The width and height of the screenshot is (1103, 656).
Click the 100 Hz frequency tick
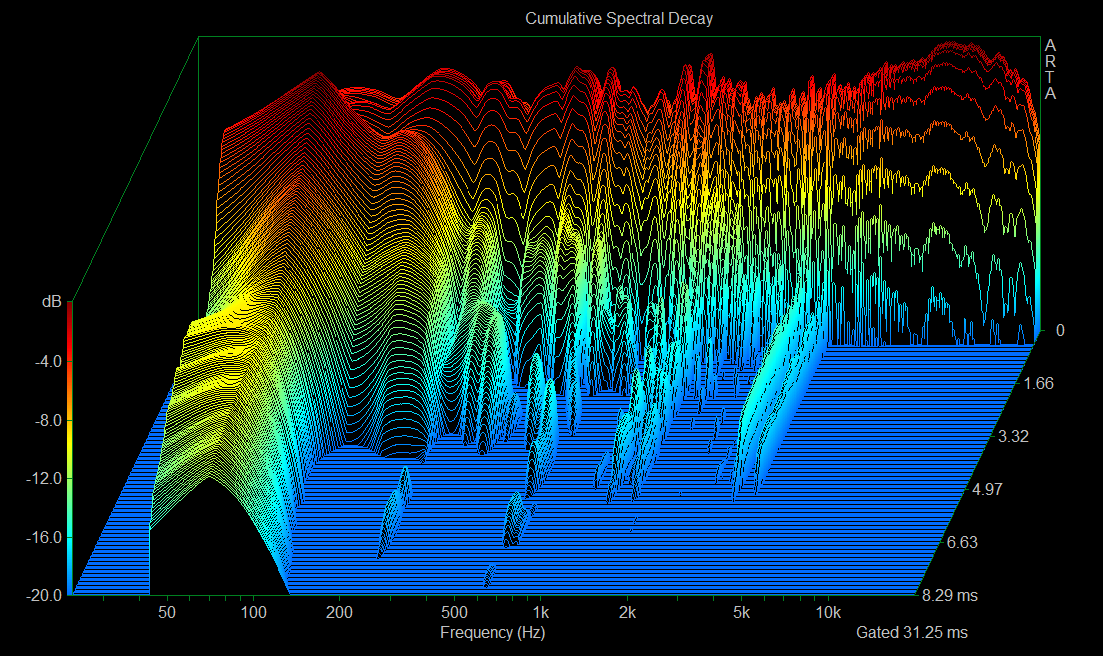coord(253,613)
